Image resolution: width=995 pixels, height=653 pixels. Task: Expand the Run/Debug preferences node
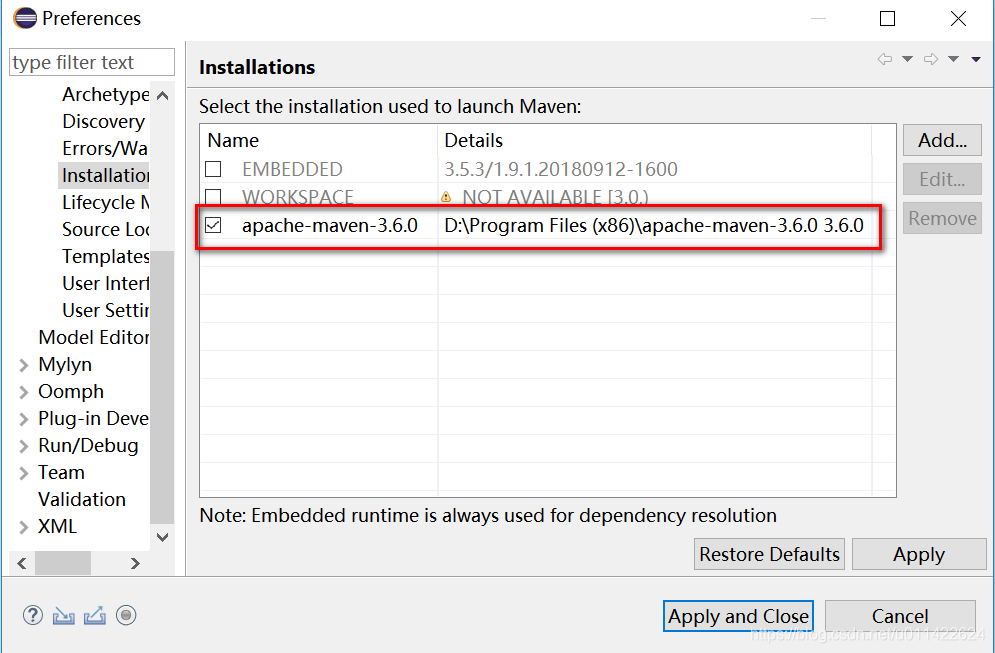pos(23,446)
